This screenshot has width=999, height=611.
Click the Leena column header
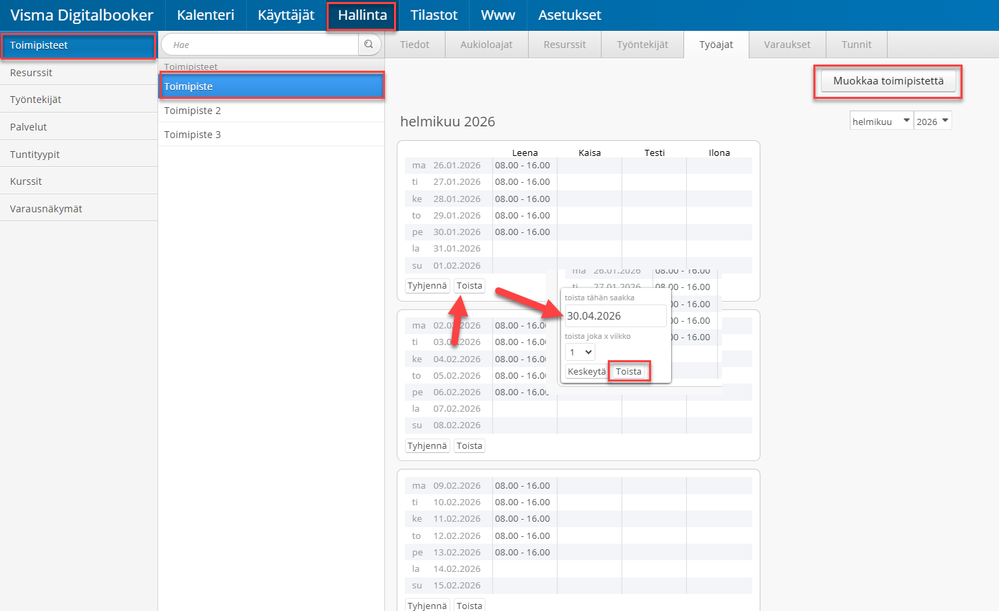pos(525,153)
